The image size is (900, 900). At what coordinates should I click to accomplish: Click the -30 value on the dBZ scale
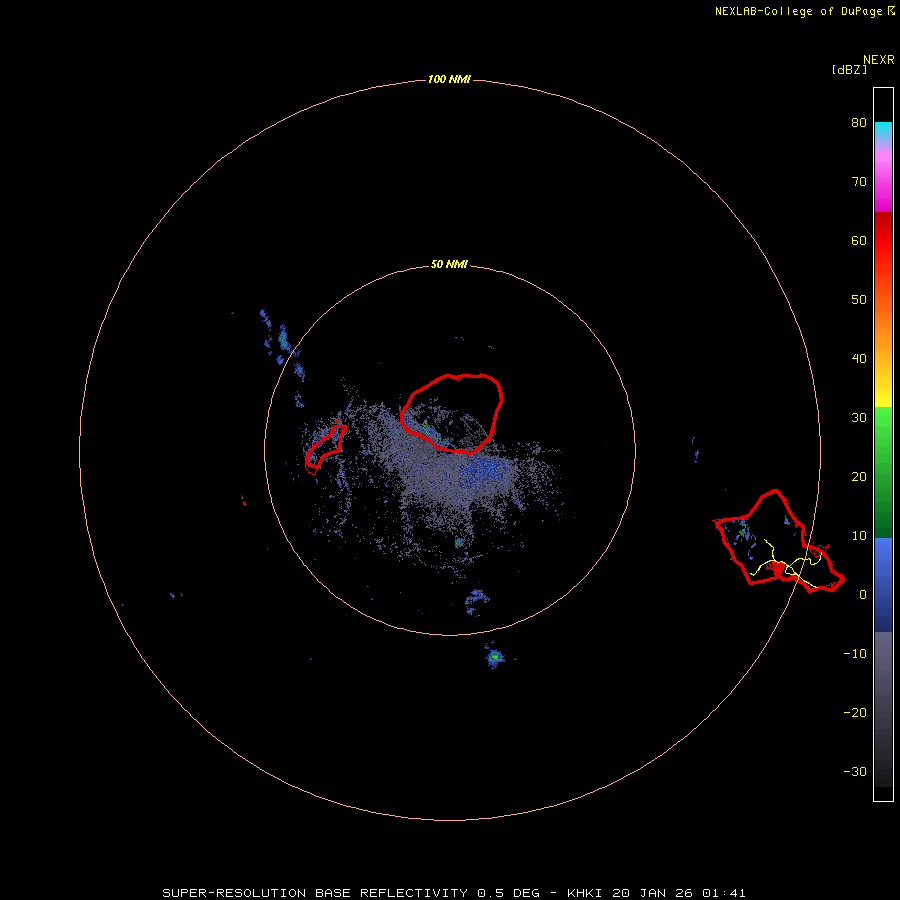855,771
